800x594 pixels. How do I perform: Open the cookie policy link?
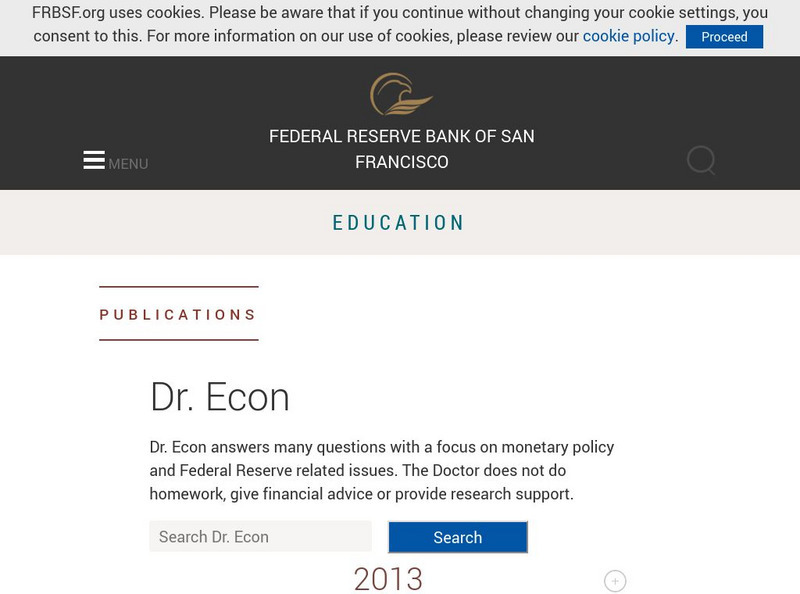[x=628, y=36]
